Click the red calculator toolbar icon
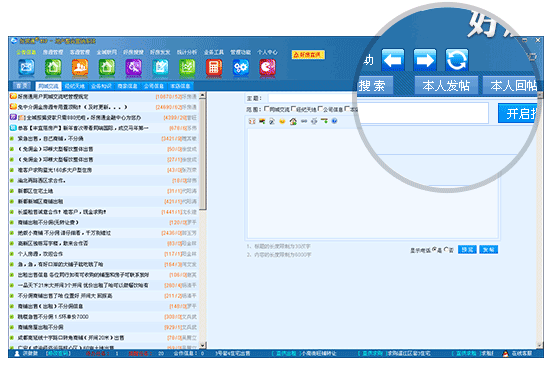558x365 pixels. click(214, 68)
